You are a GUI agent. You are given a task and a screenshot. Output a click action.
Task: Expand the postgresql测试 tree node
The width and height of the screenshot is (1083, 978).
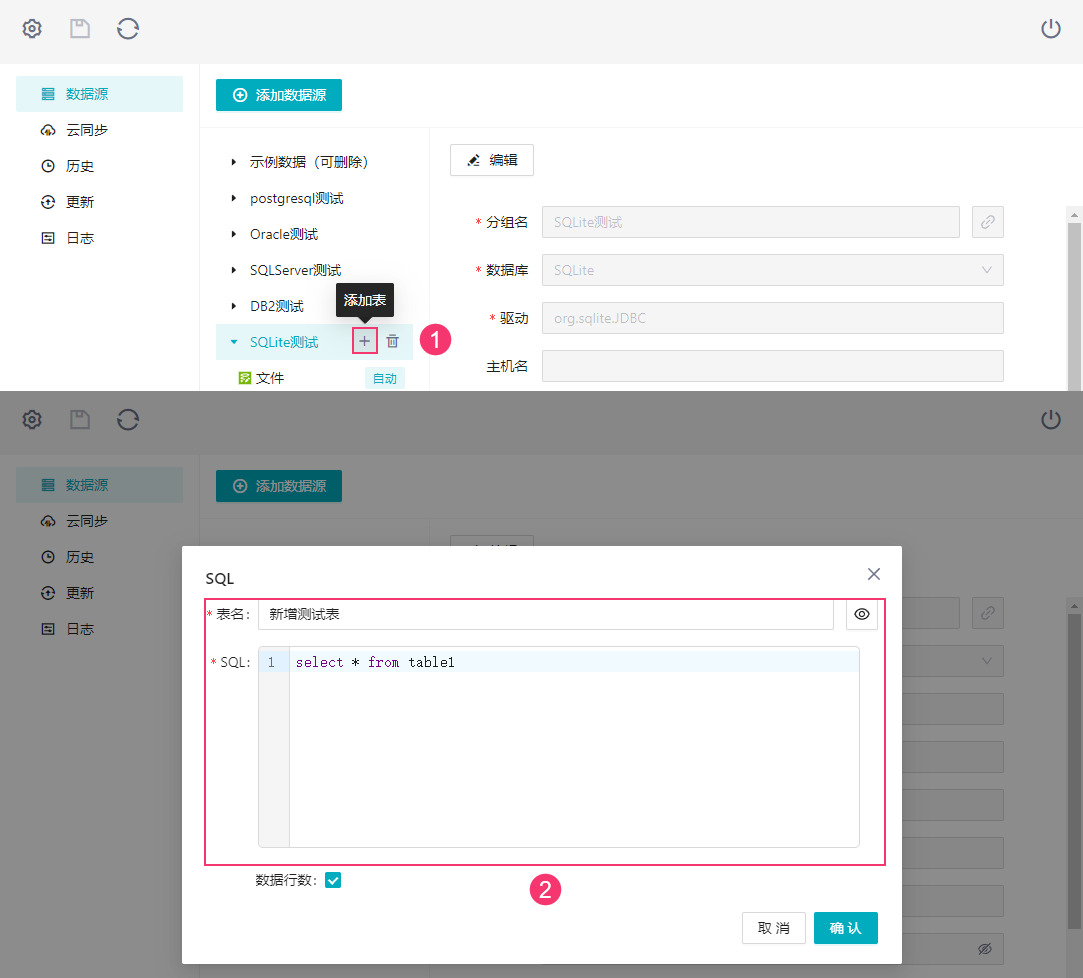click(233, 198)
